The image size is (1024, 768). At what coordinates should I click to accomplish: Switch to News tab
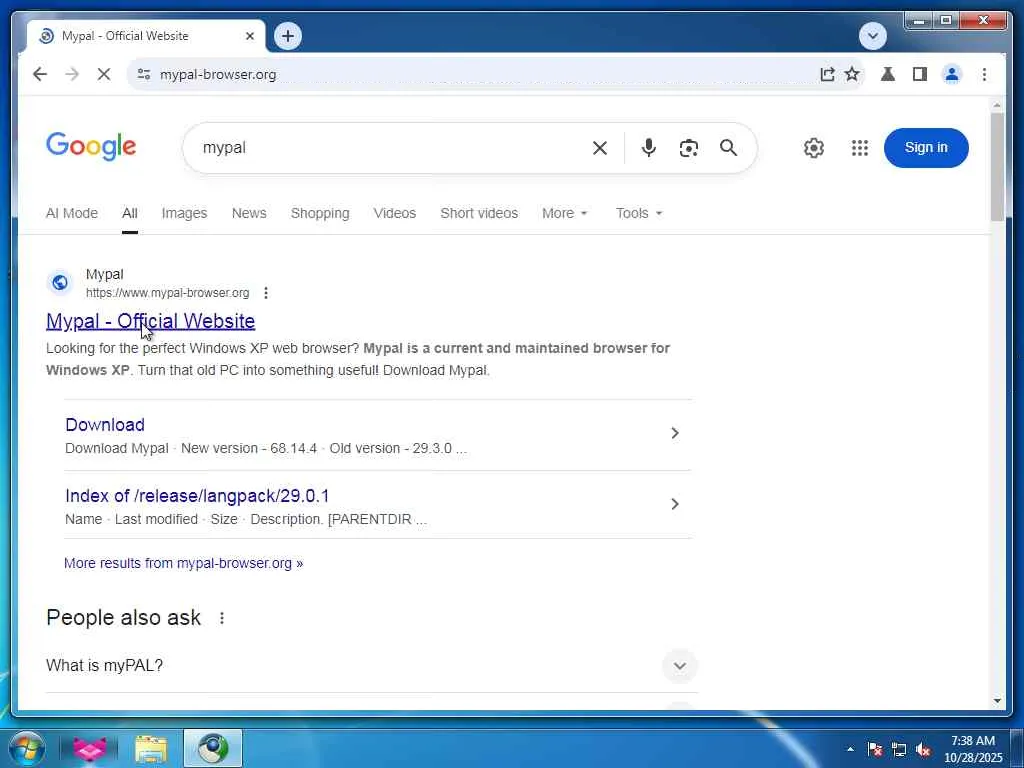point(249,214)
